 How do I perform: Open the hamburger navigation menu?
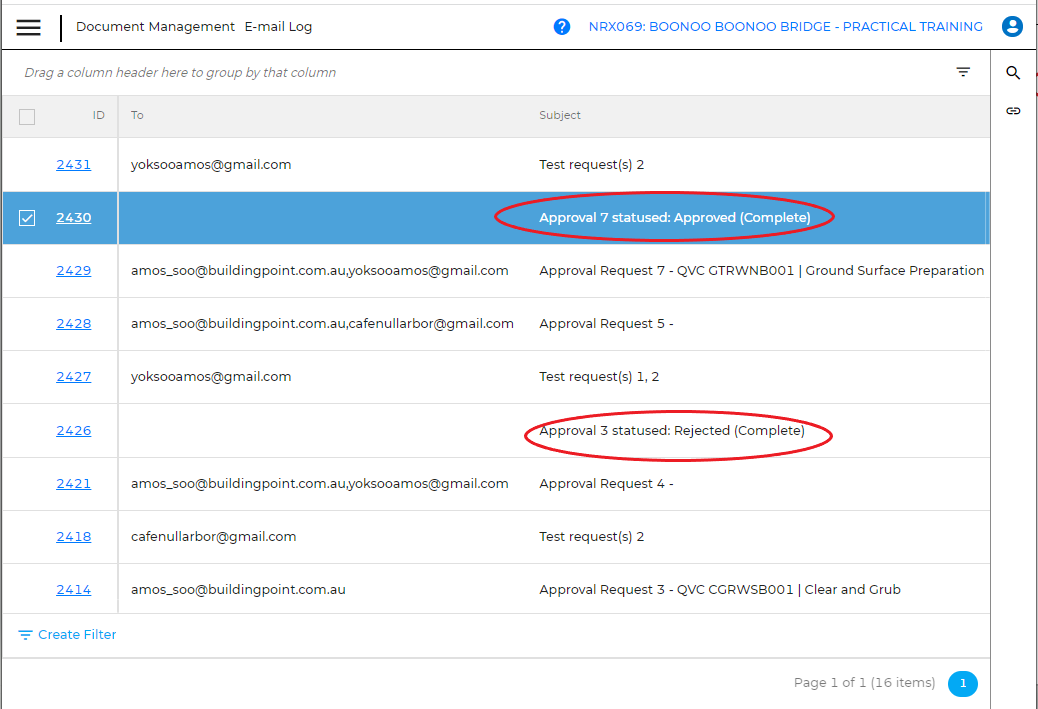pyautogui.click(x=29, y=27)
